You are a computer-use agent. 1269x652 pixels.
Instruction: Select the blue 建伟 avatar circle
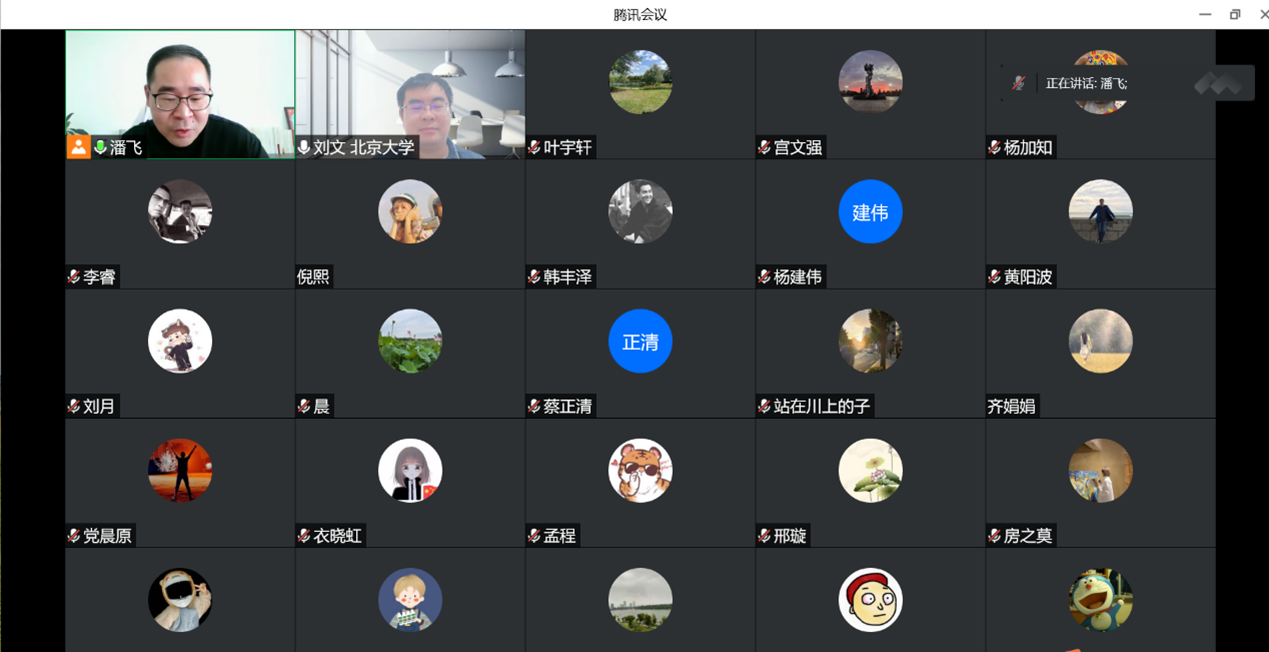(870, 212)
